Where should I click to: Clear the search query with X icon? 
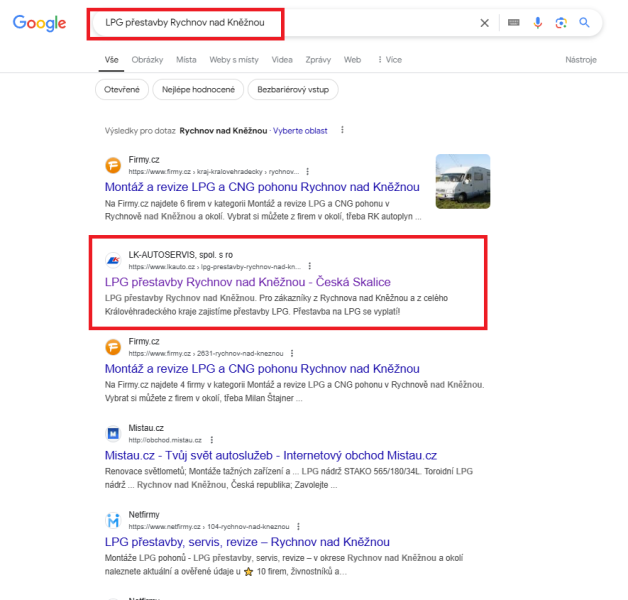tap(484, 23)
